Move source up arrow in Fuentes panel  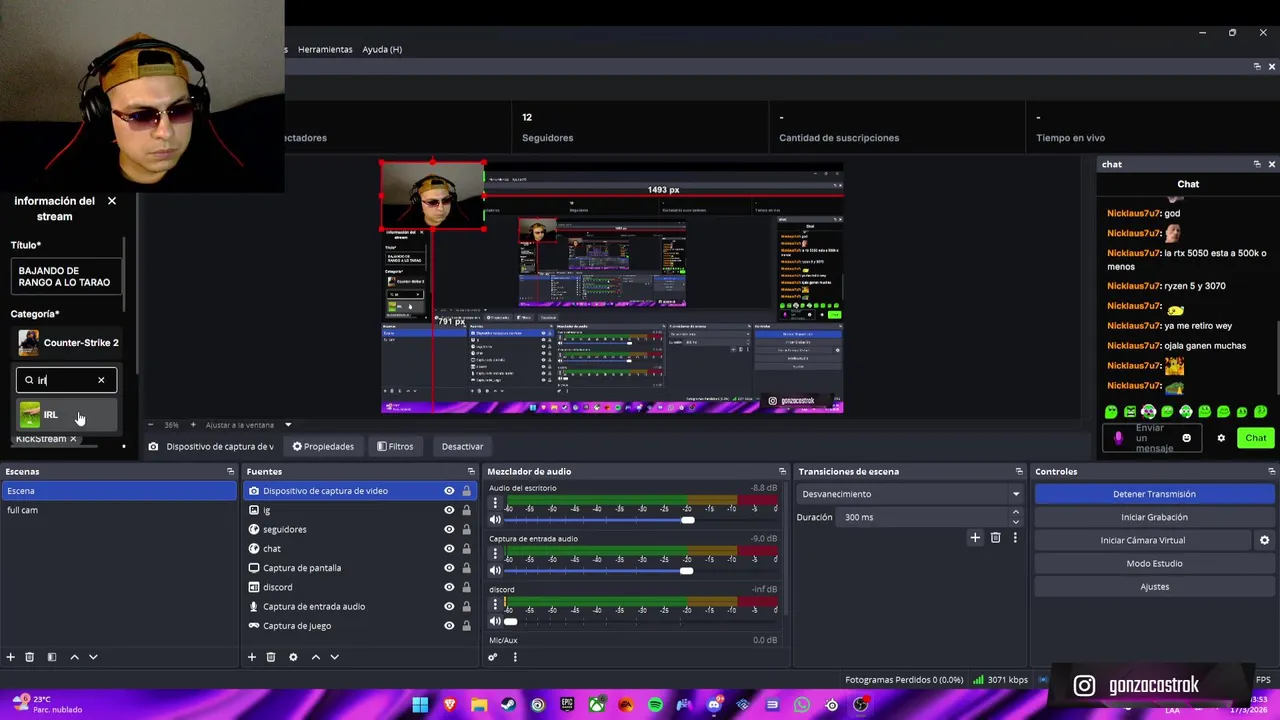coord(315,657)
